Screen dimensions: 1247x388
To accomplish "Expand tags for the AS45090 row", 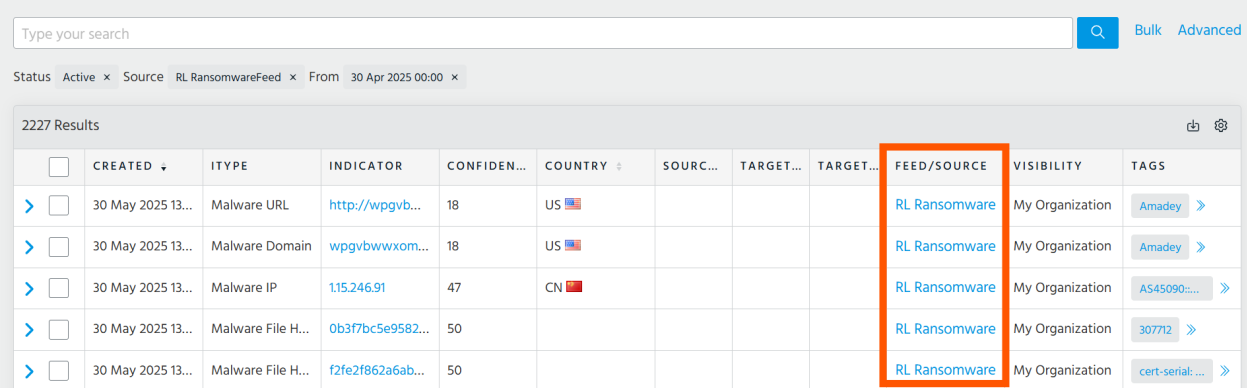I will [1225, 288].
